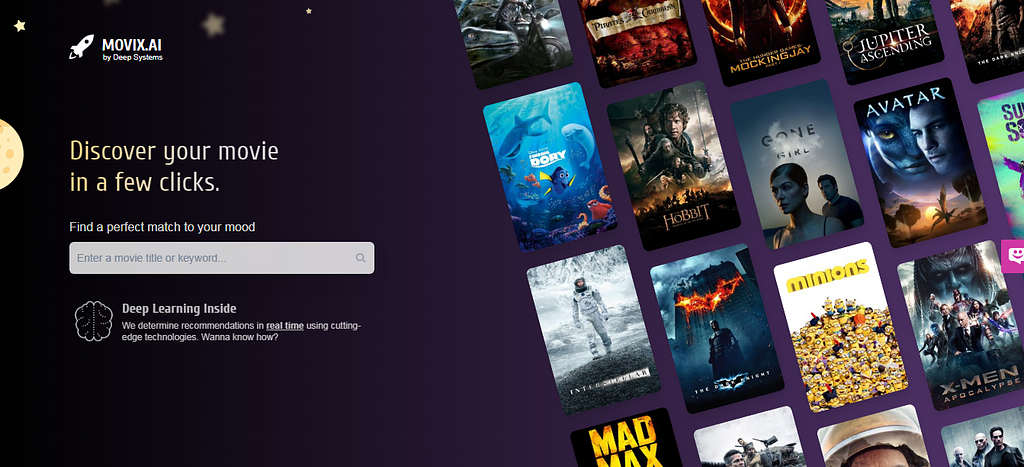
Task: Open the pink chat feedback widget
Action: tap(1013, 256)
